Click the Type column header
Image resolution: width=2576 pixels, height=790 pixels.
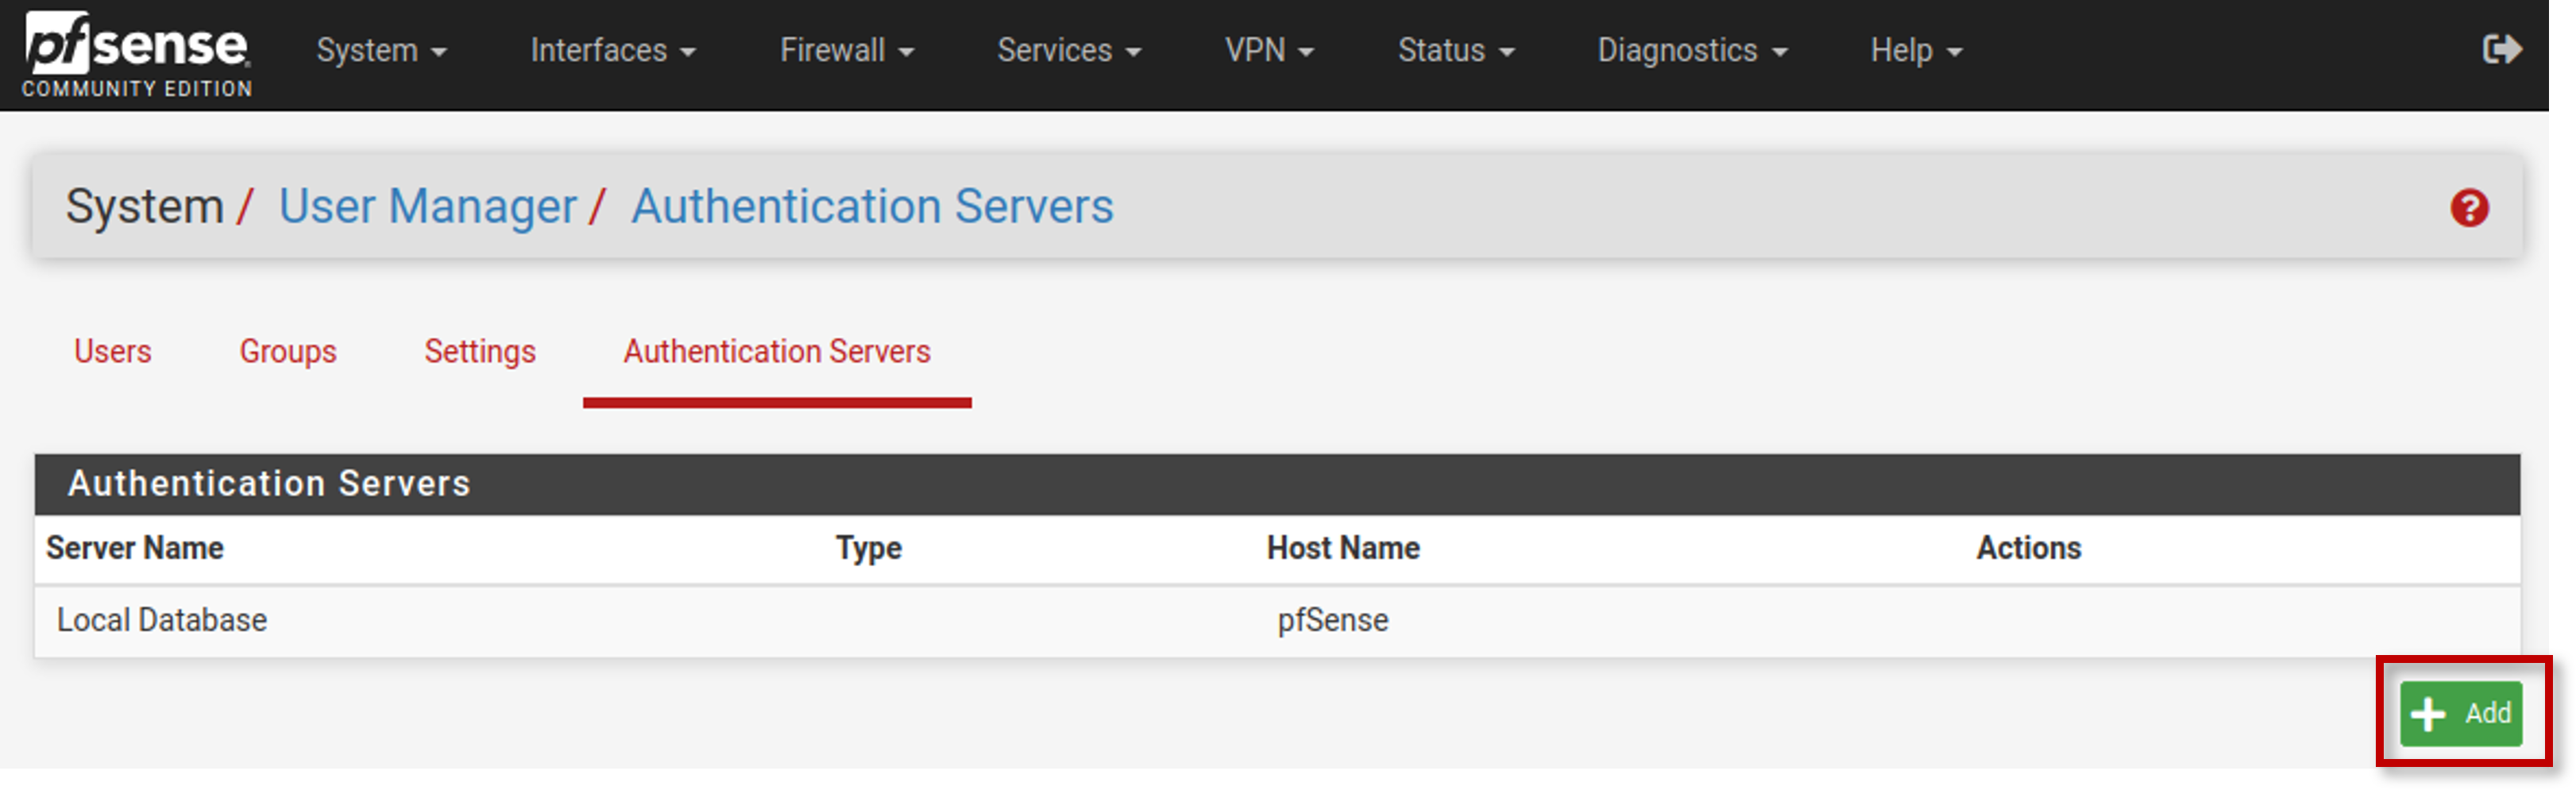pyautogui.click(x=869, y=548)
